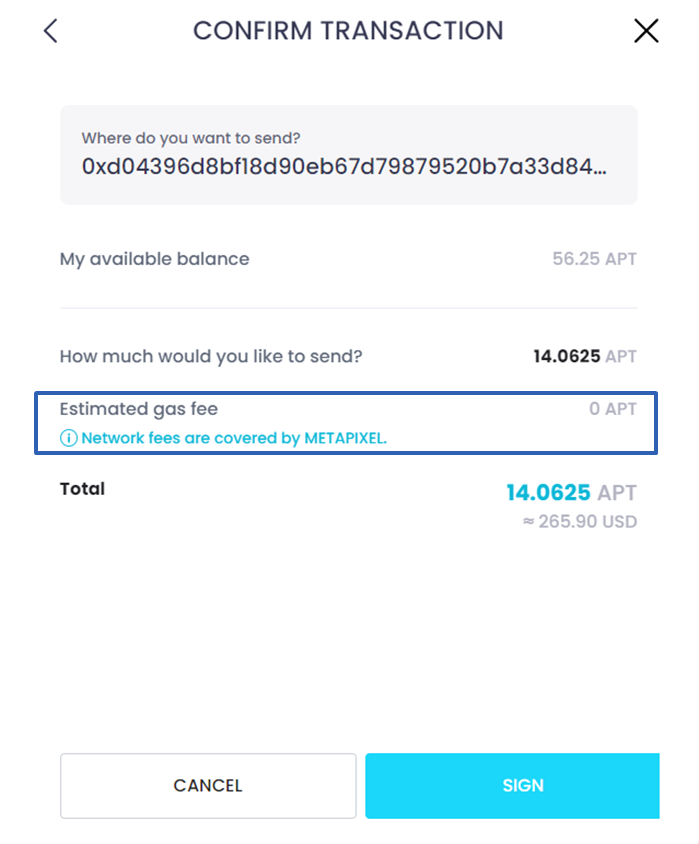The width and height of the screenshot is (699, 844).
Task: Click the divider line below available balance
Action: coord(349,308)
